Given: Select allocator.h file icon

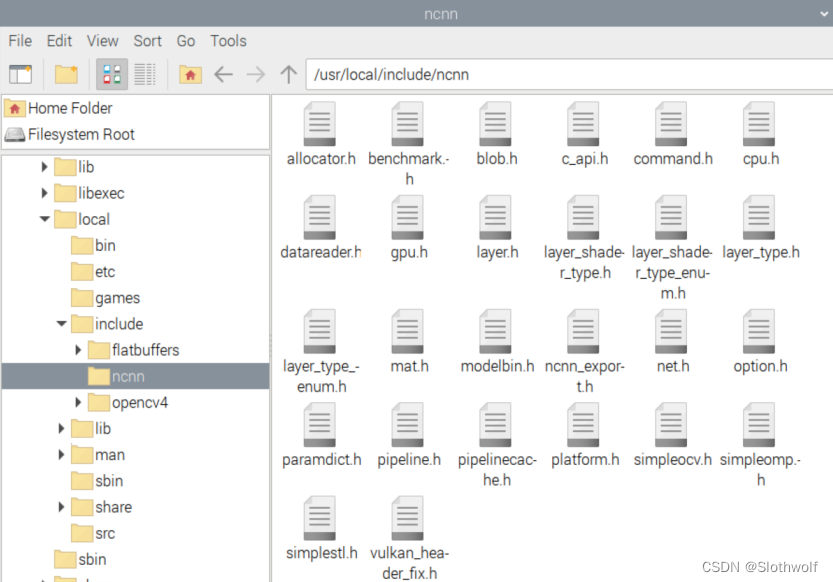Looking at the screenshot, I should point(320,124).
